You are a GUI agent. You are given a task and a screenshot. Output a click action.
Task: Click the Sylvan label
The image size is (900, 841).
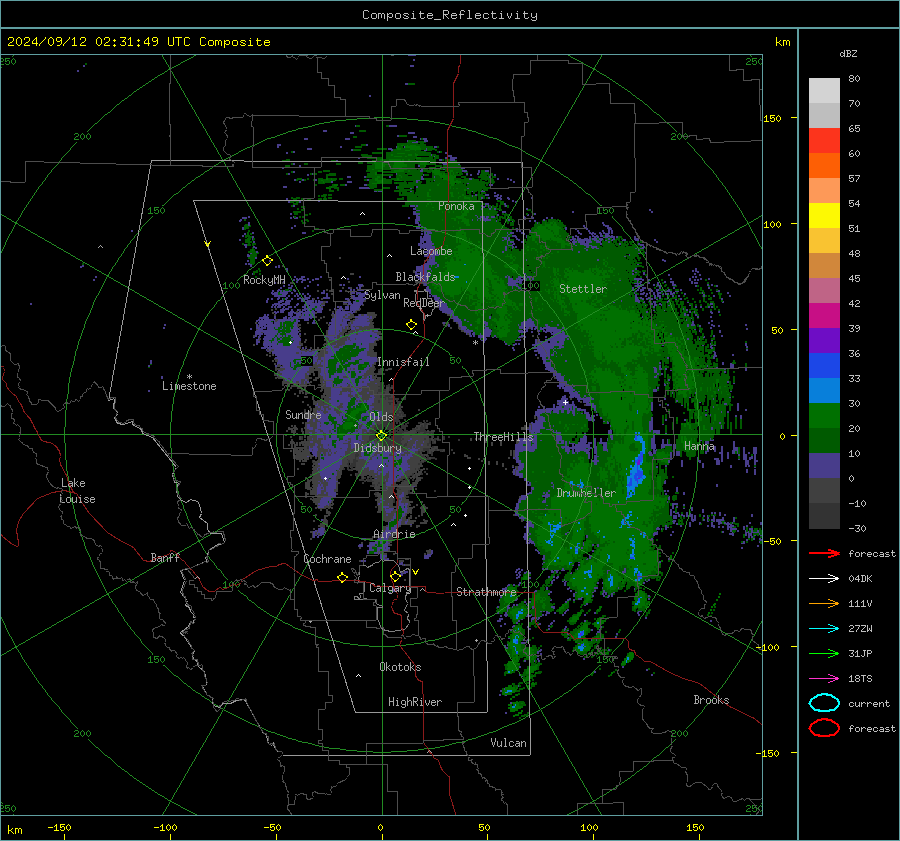point(382,295)
